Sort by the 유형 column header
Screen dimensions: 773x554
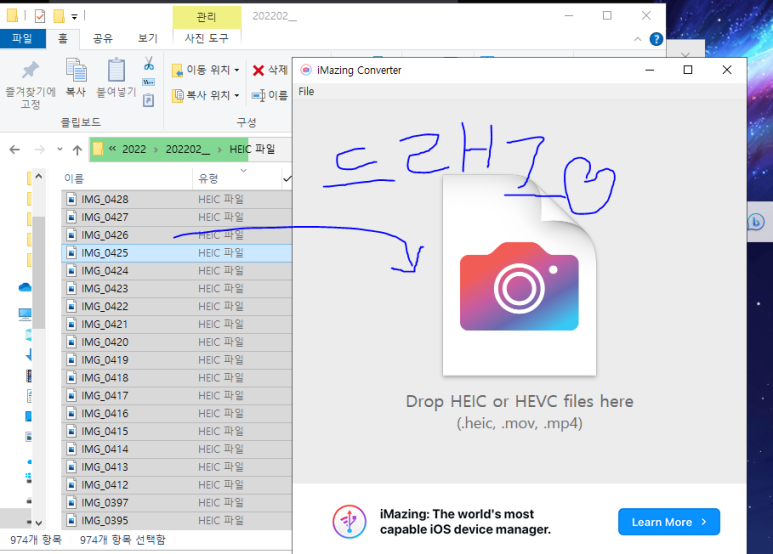208,178
